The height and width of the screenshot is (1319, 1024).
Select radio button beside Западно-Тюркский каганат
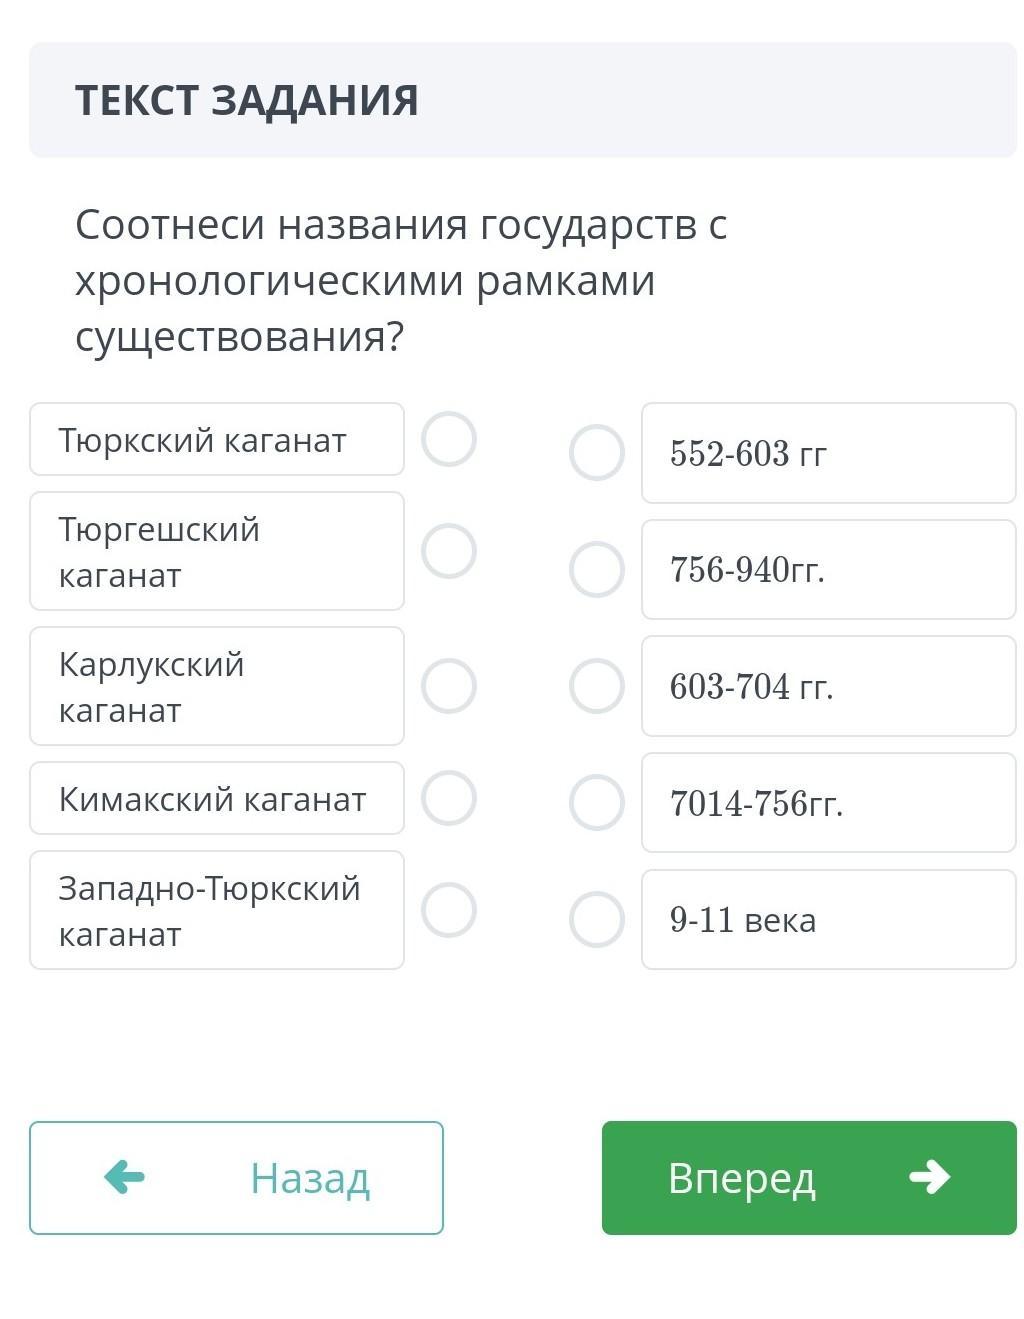tap(448, 910)
